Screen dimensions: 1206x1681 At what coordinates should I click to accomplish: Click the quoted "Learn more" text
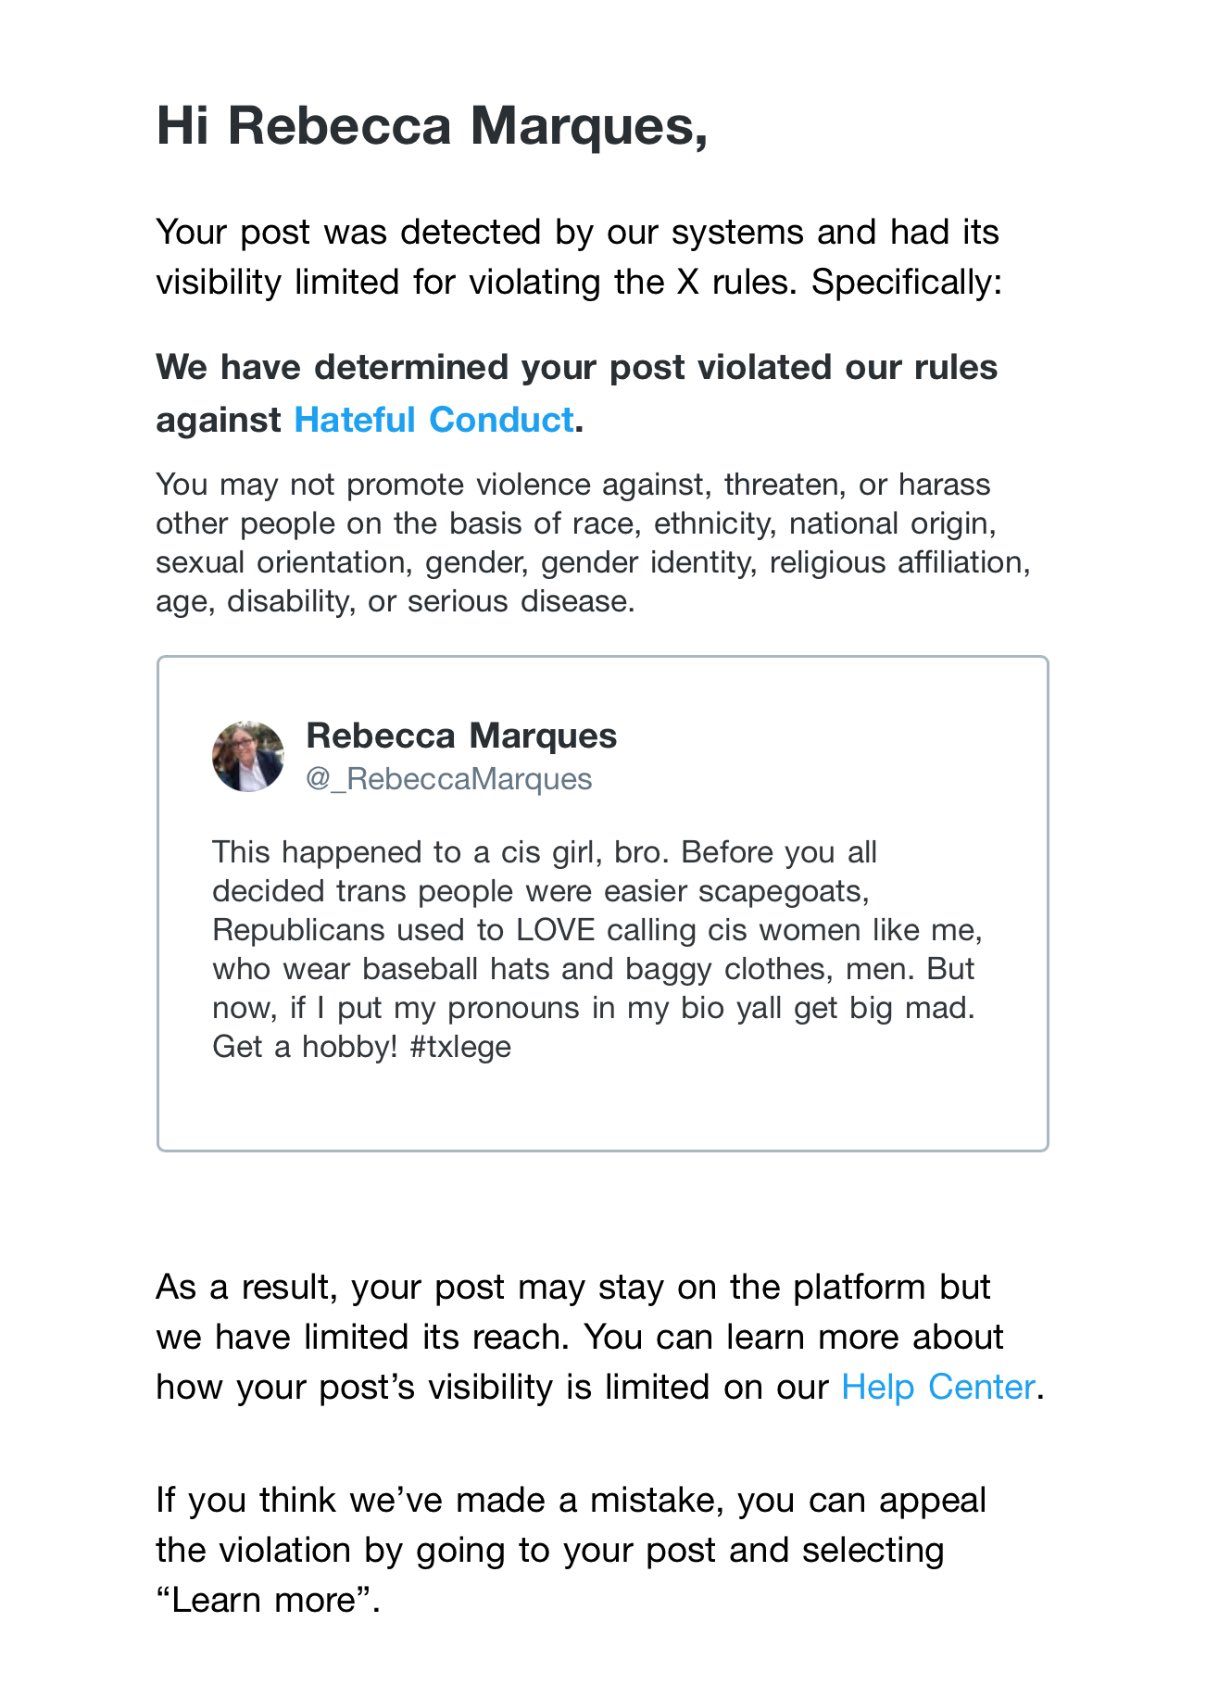[268, 1600]
